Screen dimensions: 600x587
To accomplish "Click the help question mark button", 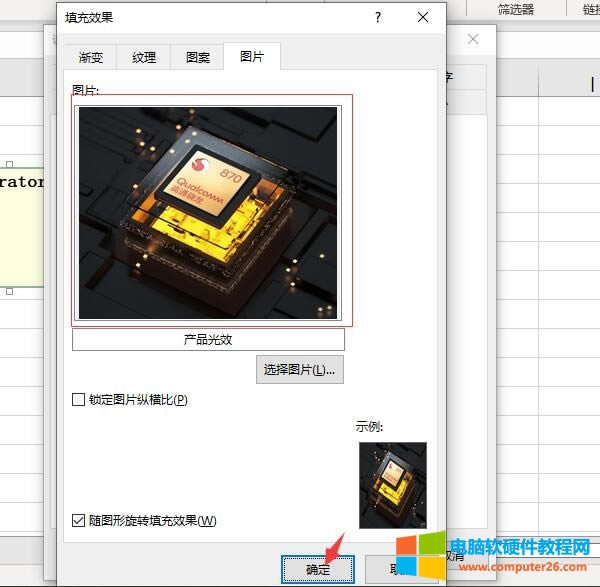I will (377, 17).
